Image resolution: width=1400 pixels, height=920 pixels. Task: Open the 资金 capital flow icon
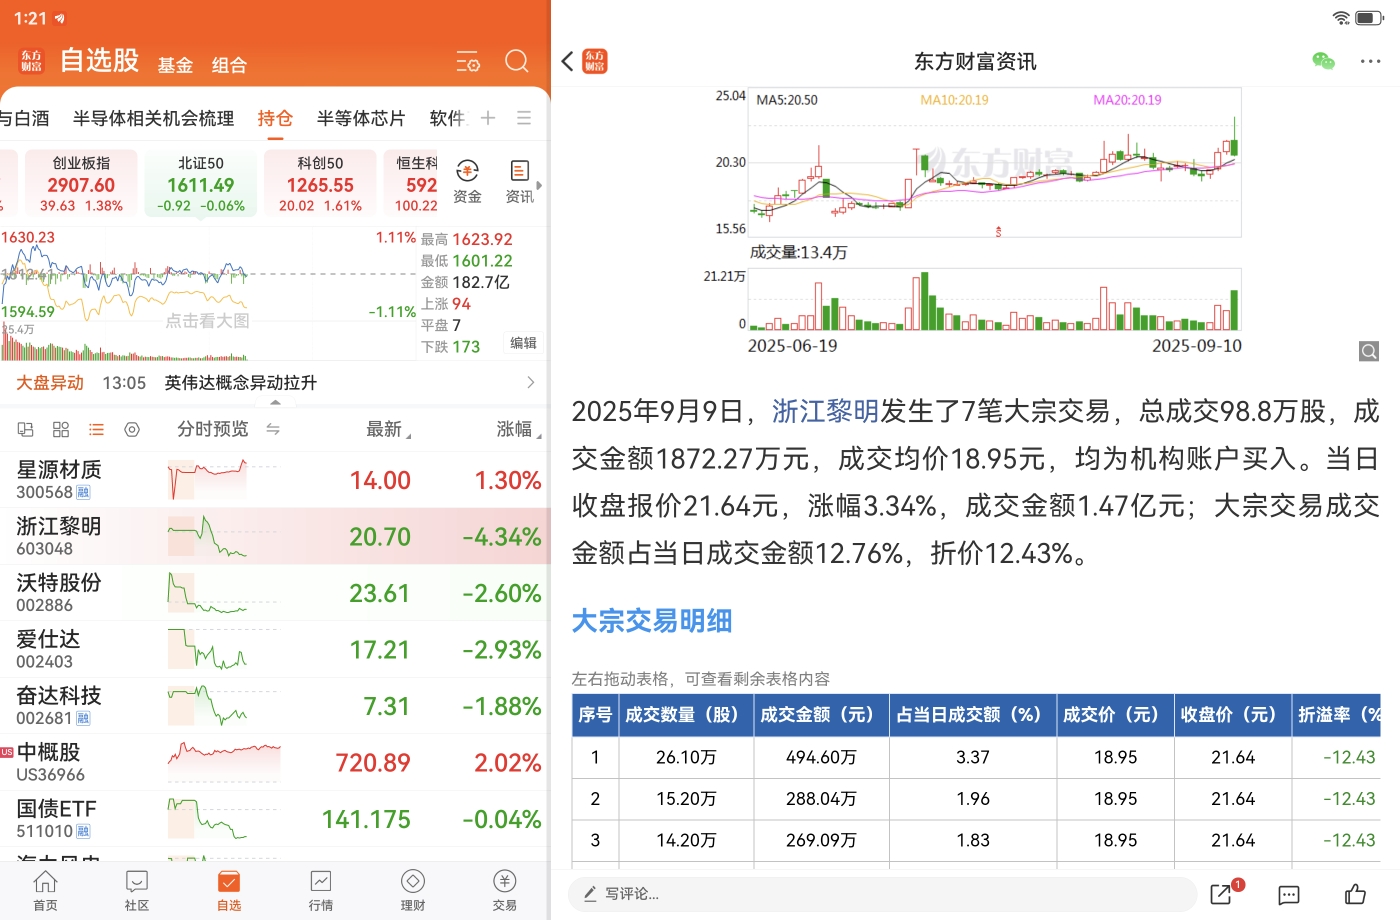point(467,181)
